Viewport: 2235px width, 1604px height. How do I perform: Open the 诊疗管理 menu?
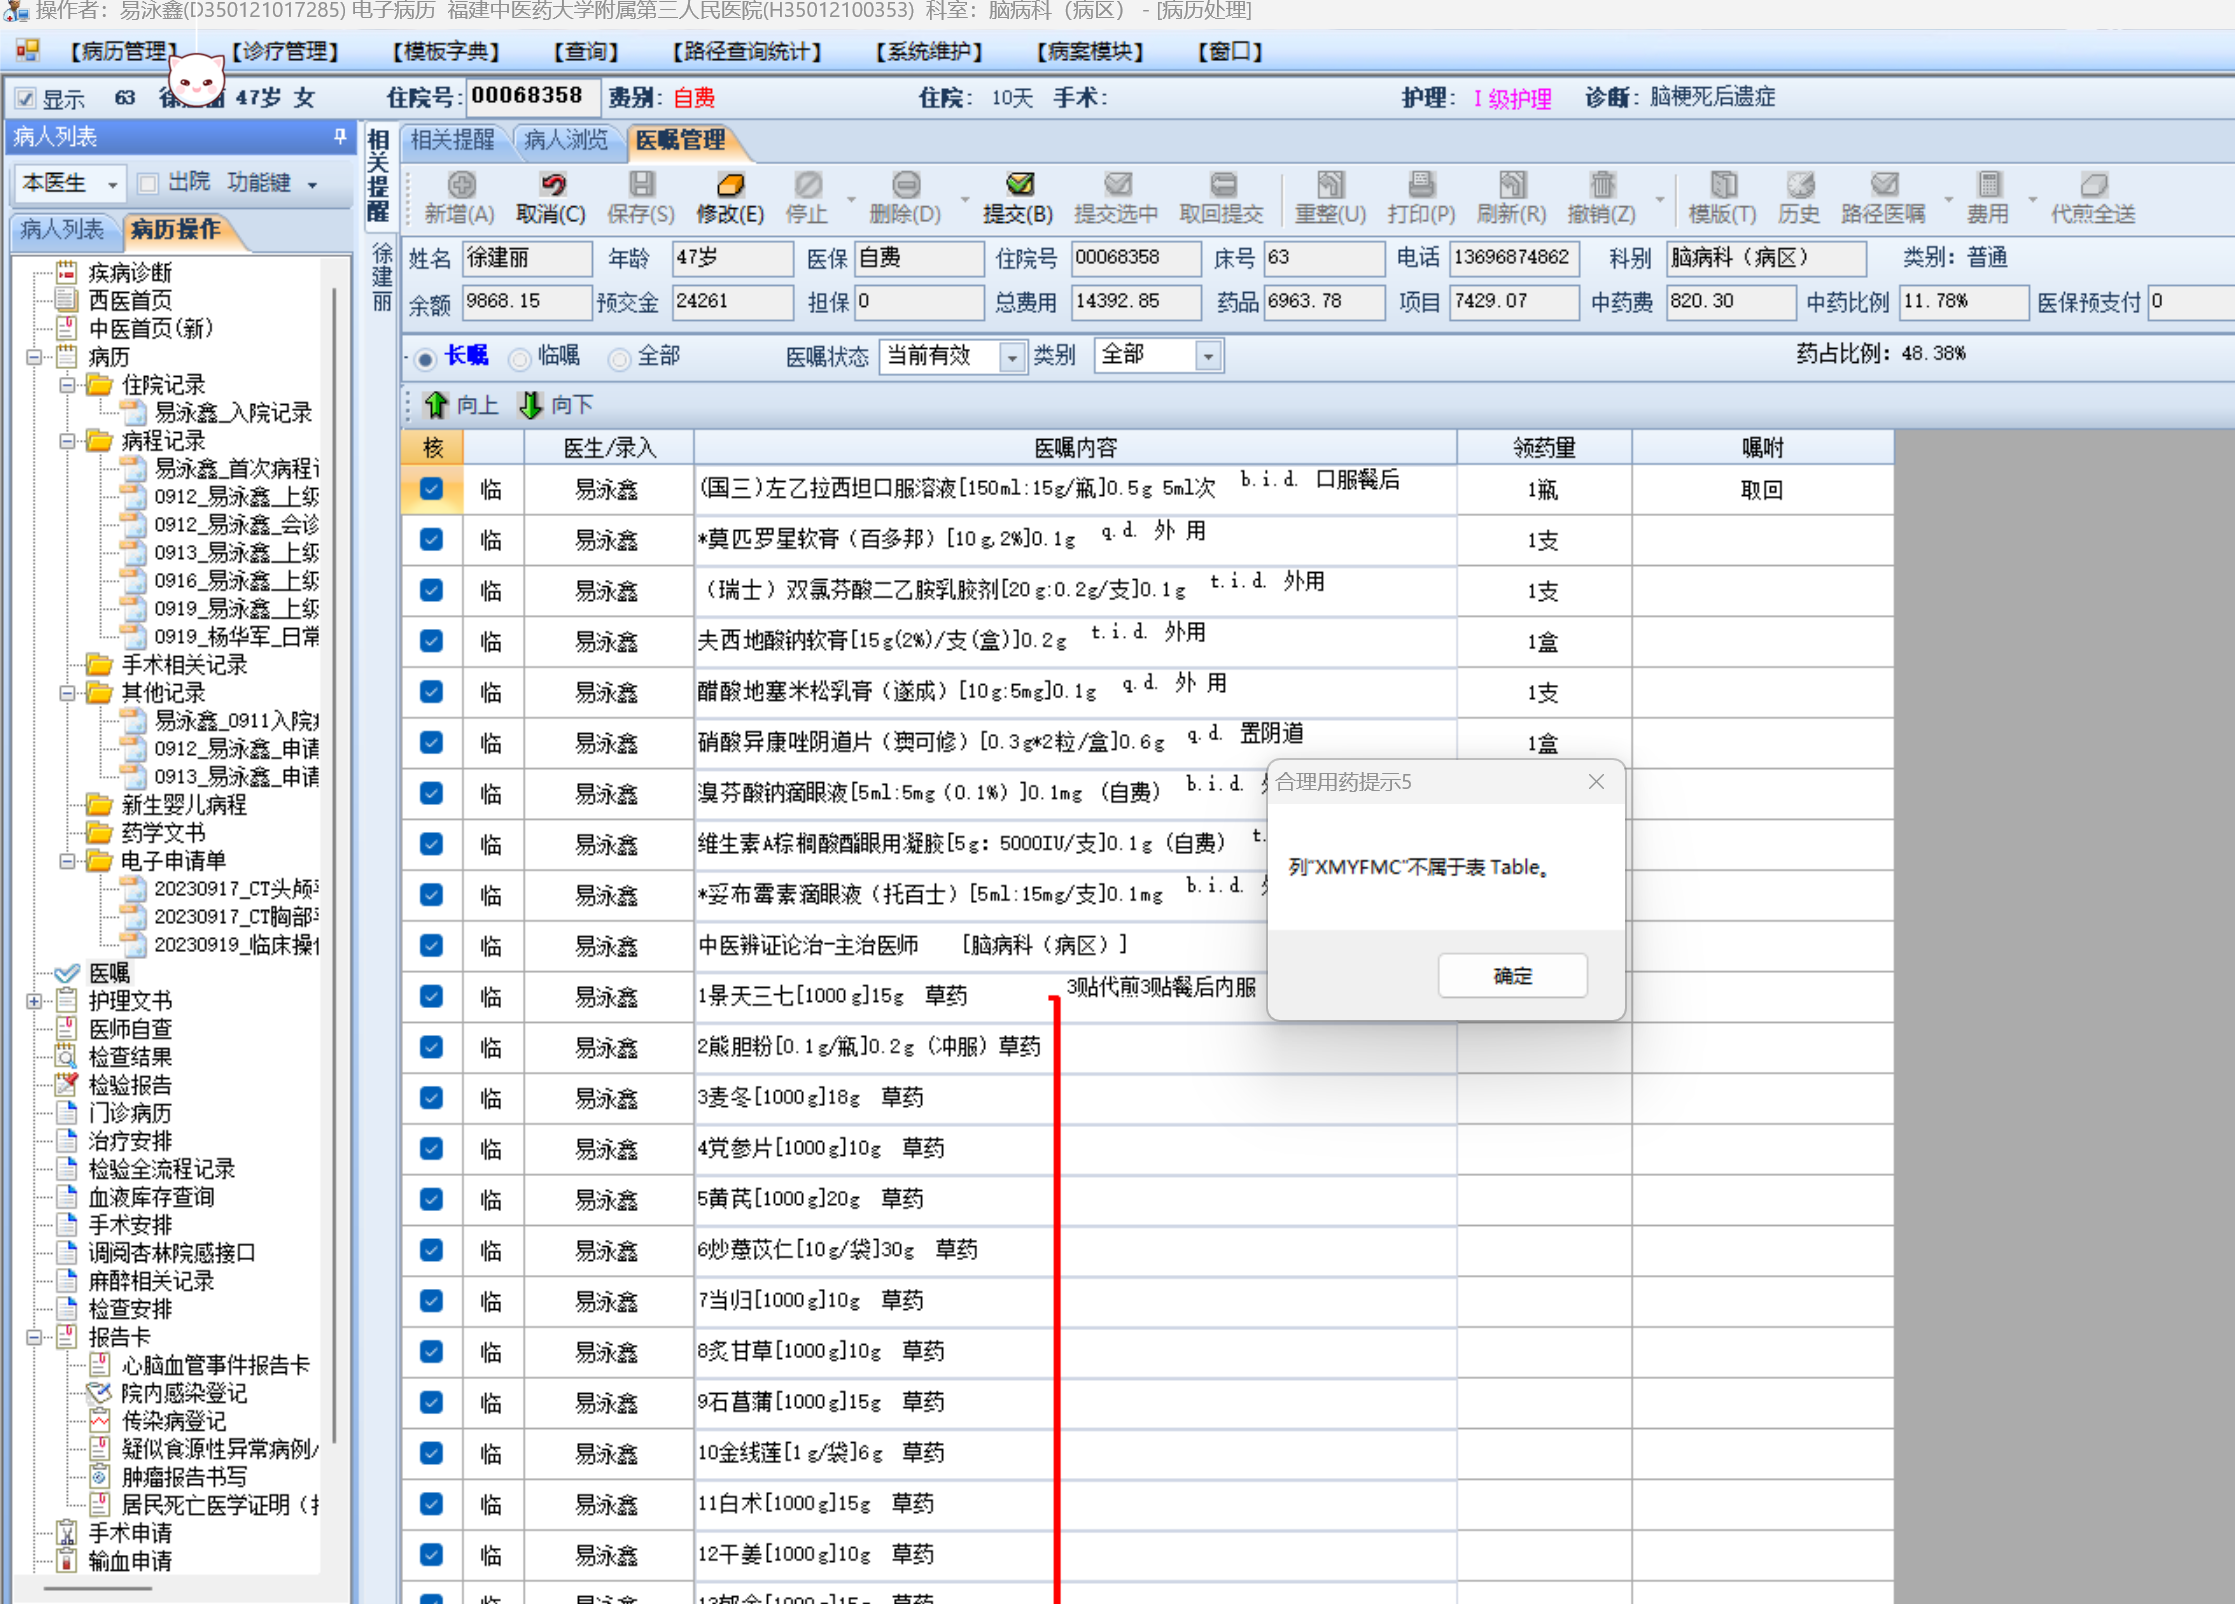tap(284, 51)
